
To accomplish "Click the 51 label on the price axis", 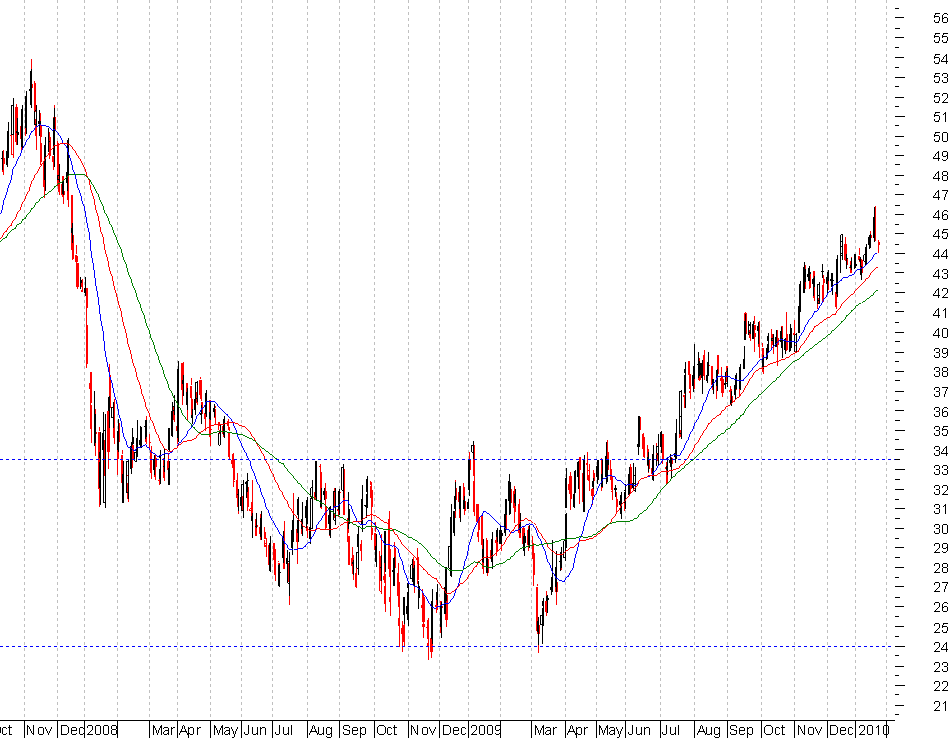I will tap(940, 117).
